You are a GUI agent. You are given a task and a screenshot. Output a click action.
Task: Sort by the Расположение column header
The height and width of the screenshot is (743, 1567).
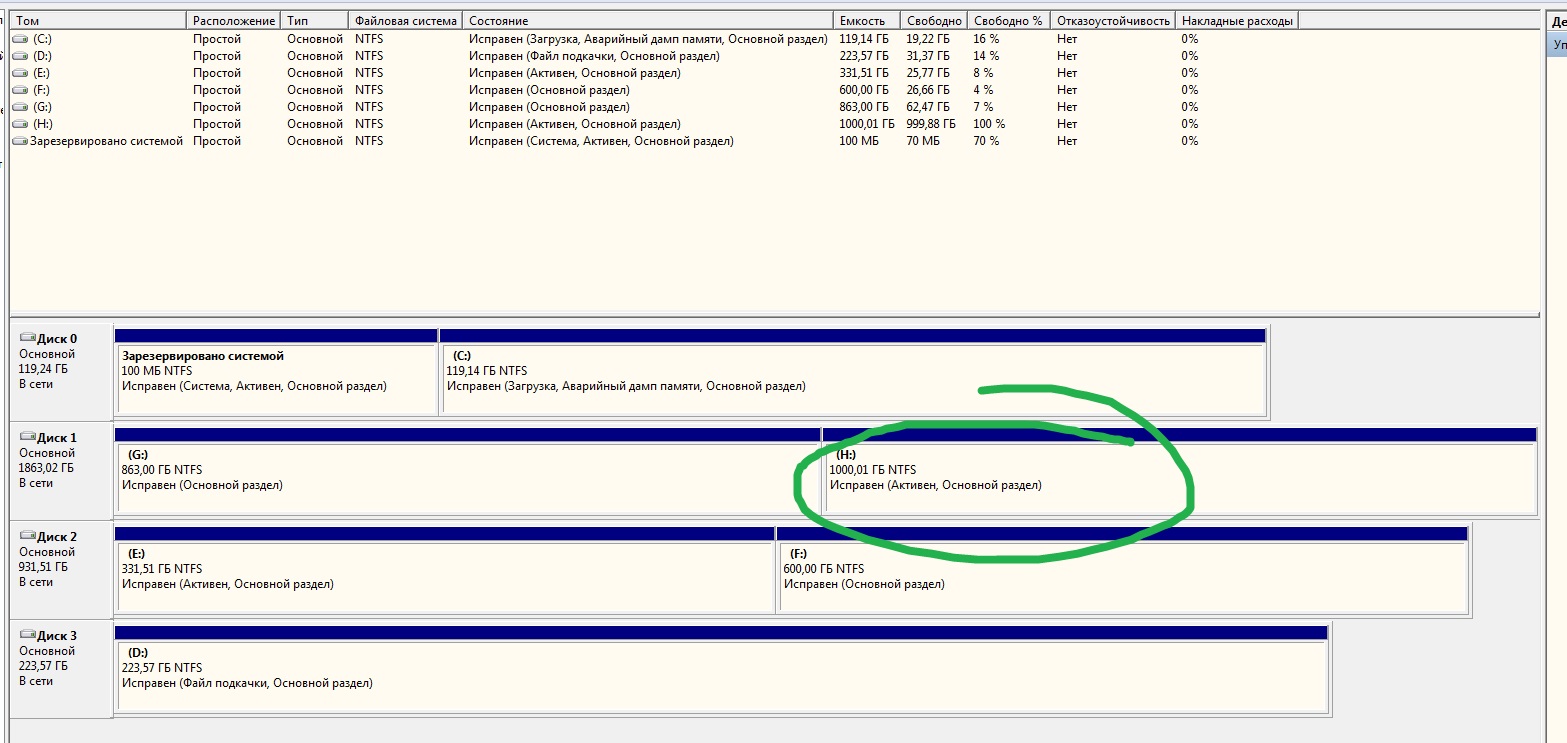click(234, 21)
